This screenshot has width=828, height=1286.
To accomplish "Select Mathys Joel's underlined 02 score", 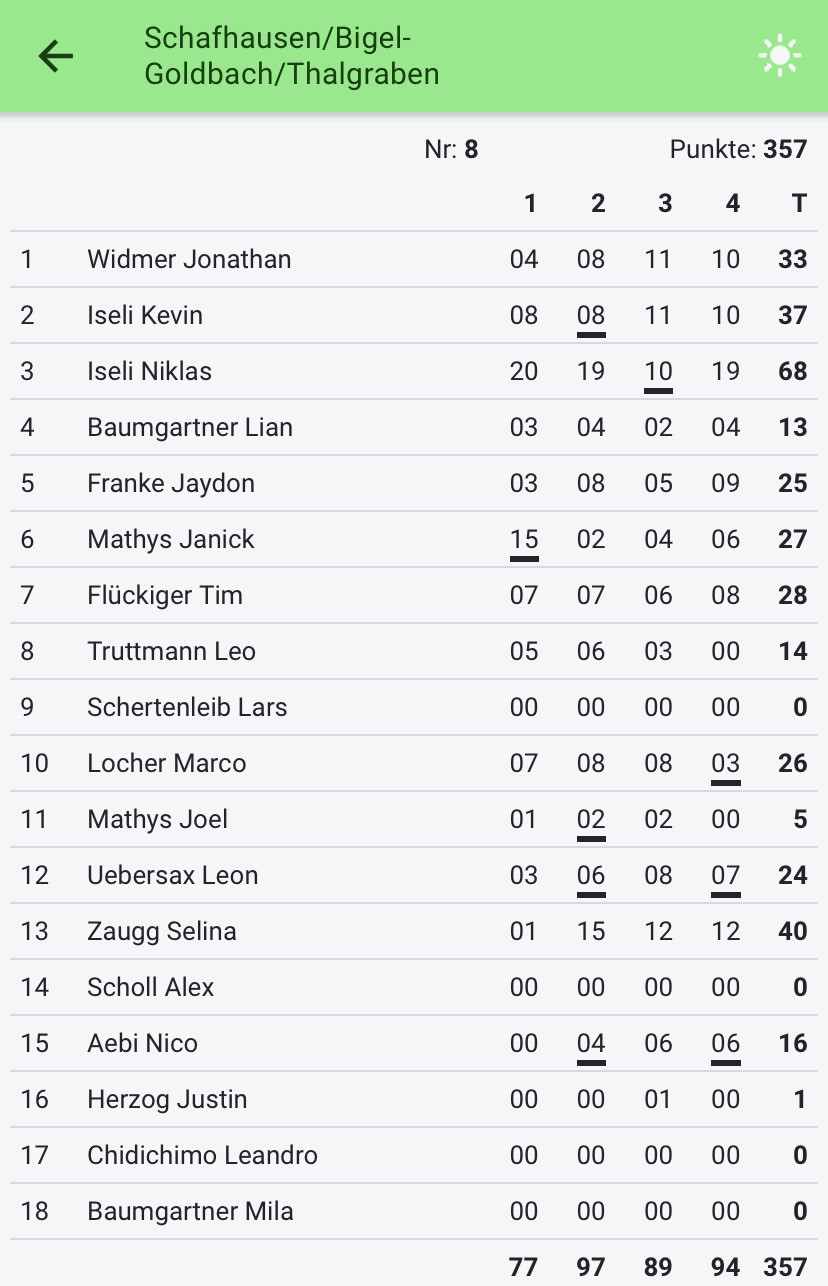I will [591, 820].
